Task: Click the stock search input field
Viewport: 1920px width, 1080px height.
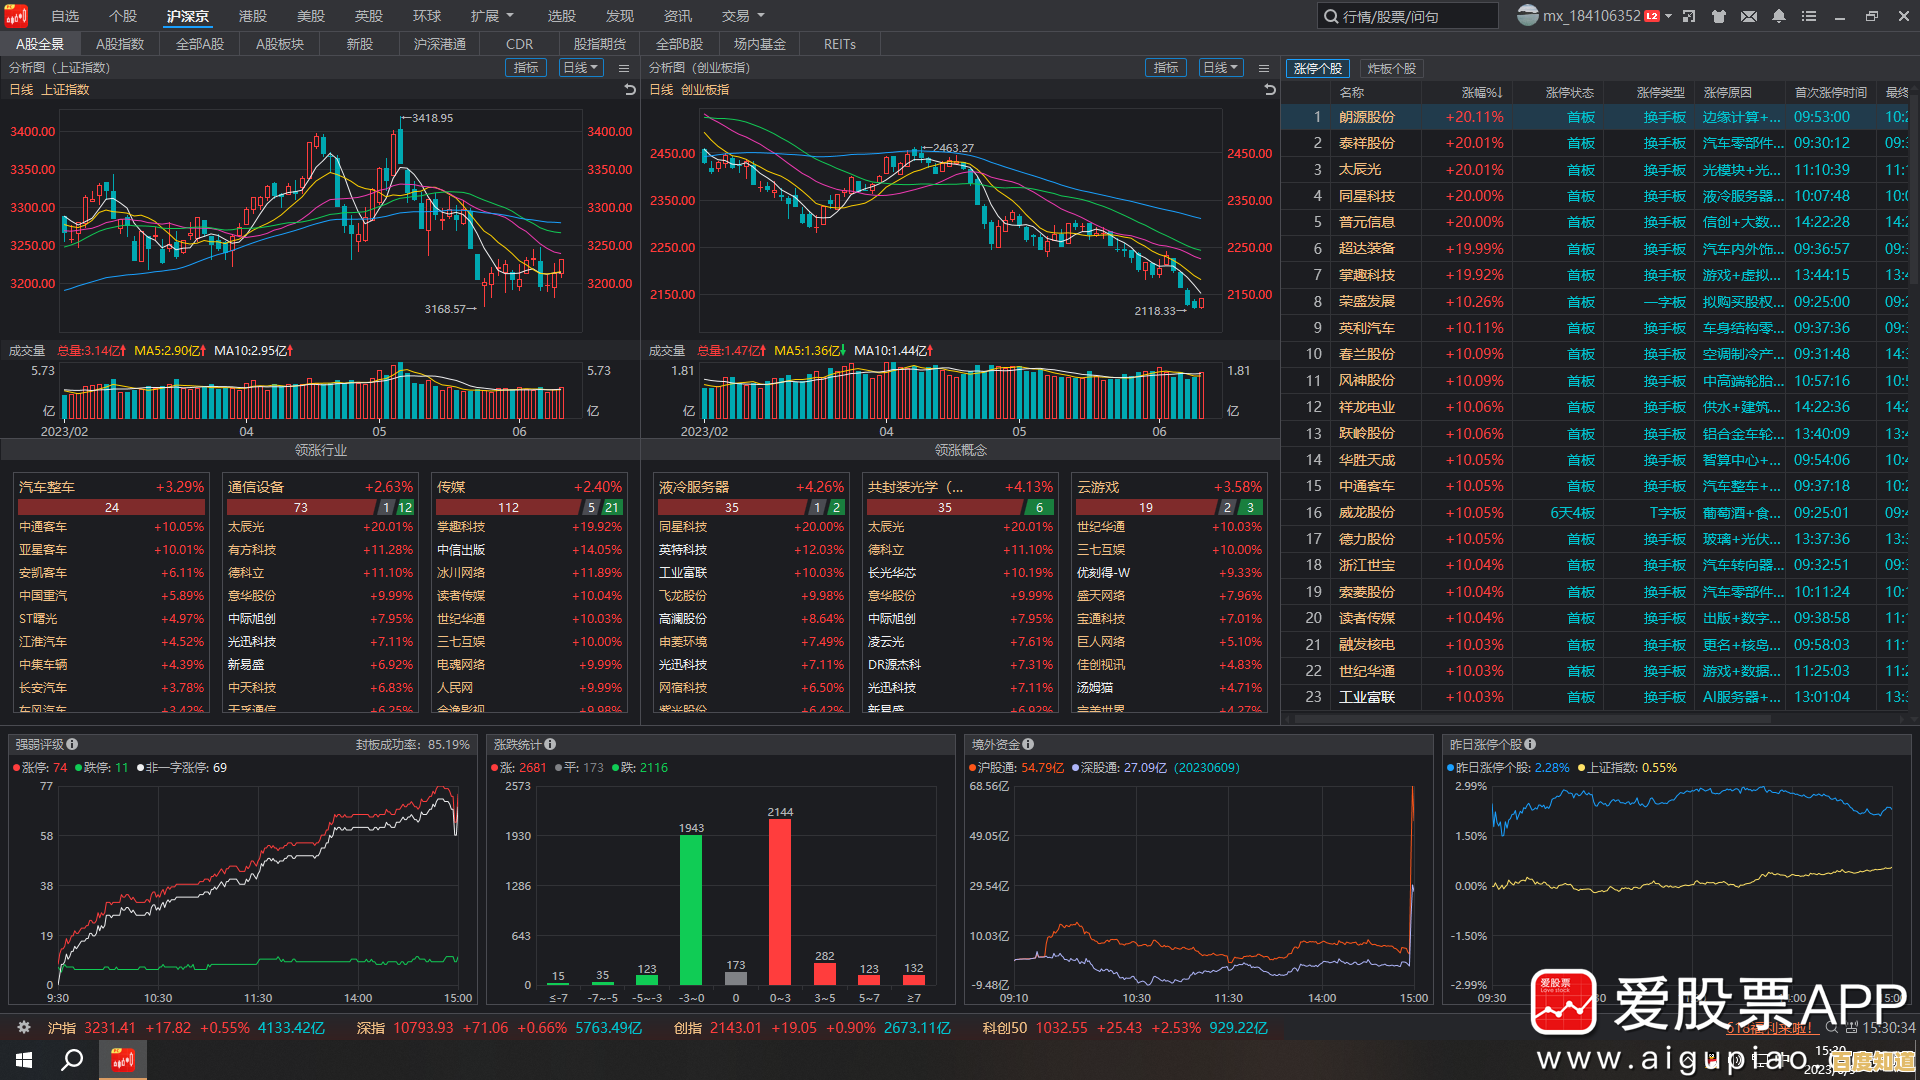Action: click(1408, 16)
